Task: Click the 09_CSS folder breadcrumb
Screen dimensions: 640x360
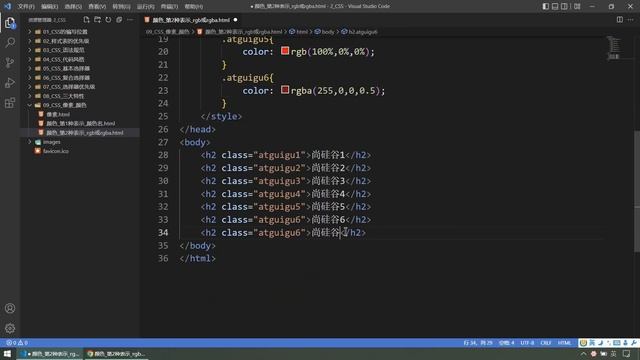Action: (x=168, y=31)
